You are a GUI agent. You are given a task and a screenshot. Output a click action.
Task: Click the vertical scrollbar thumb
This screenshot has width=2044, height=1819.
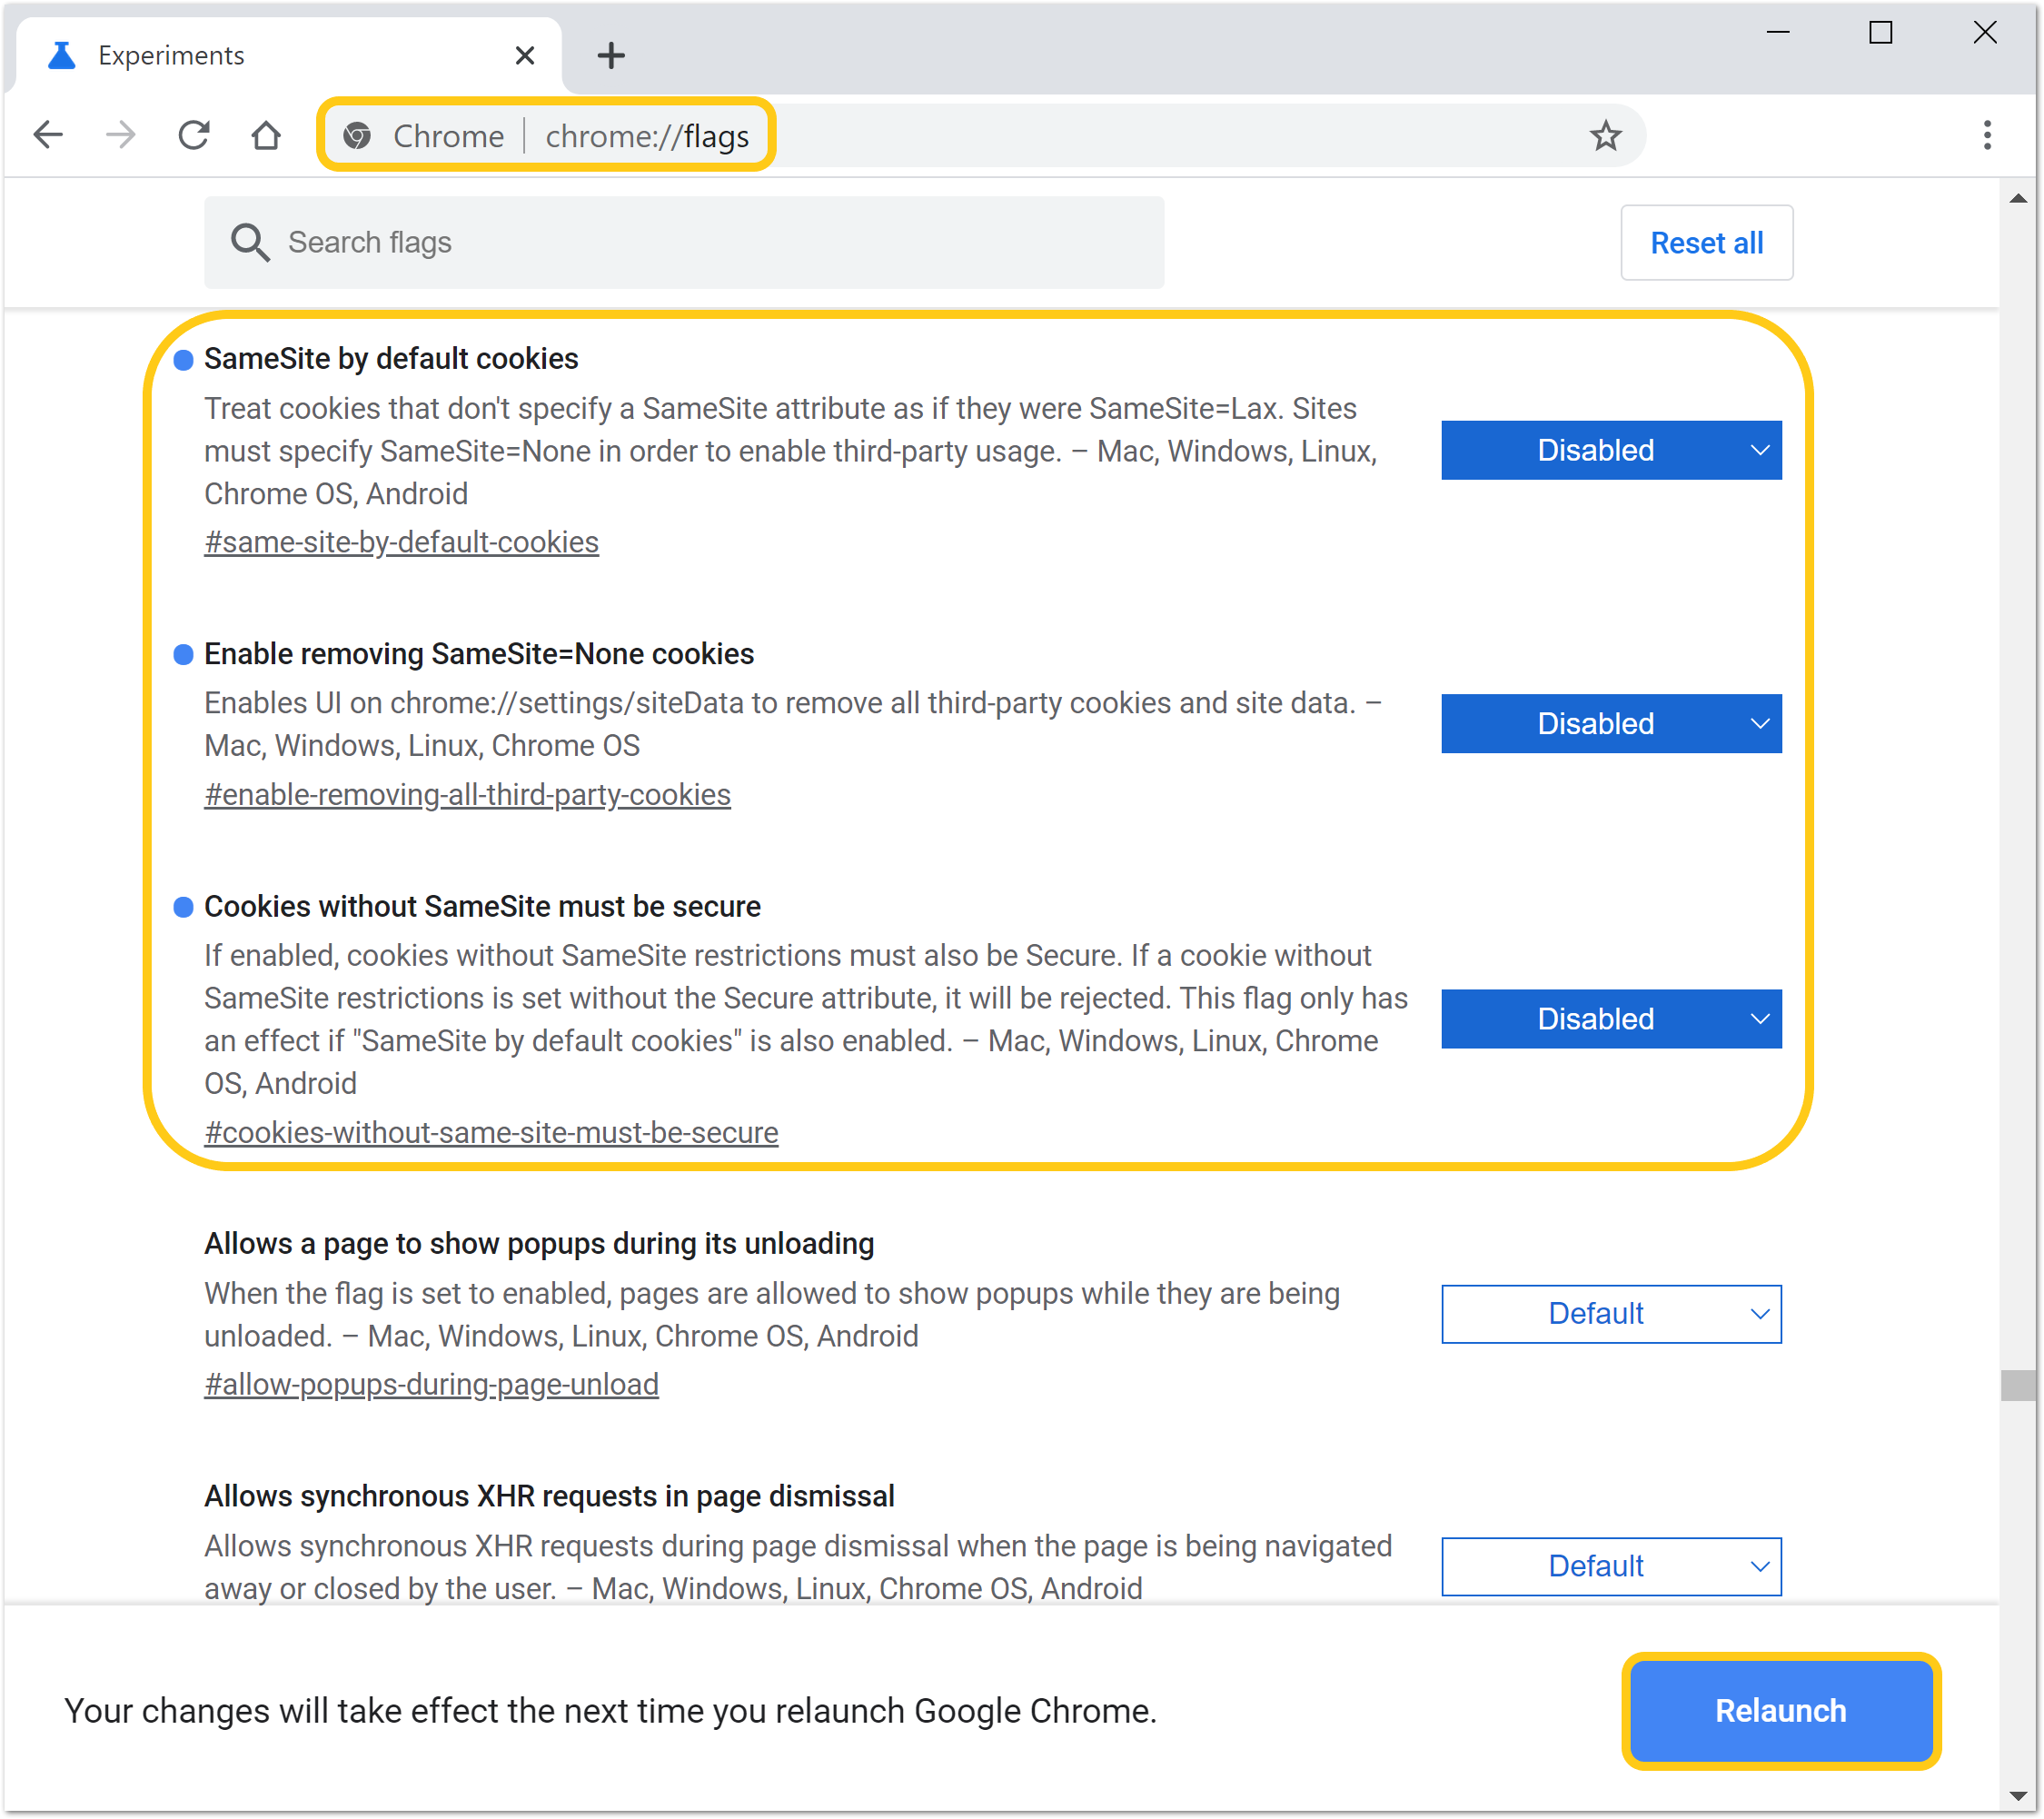2018,1385
